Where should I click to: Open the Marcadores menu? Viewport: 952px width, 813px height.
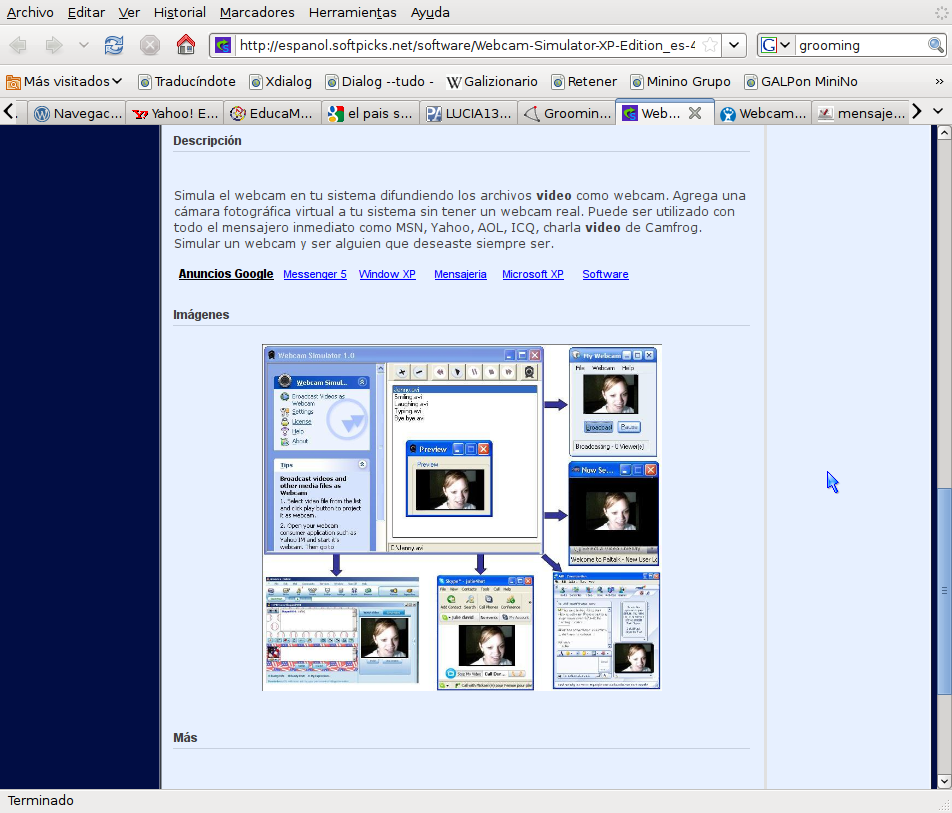257,12
